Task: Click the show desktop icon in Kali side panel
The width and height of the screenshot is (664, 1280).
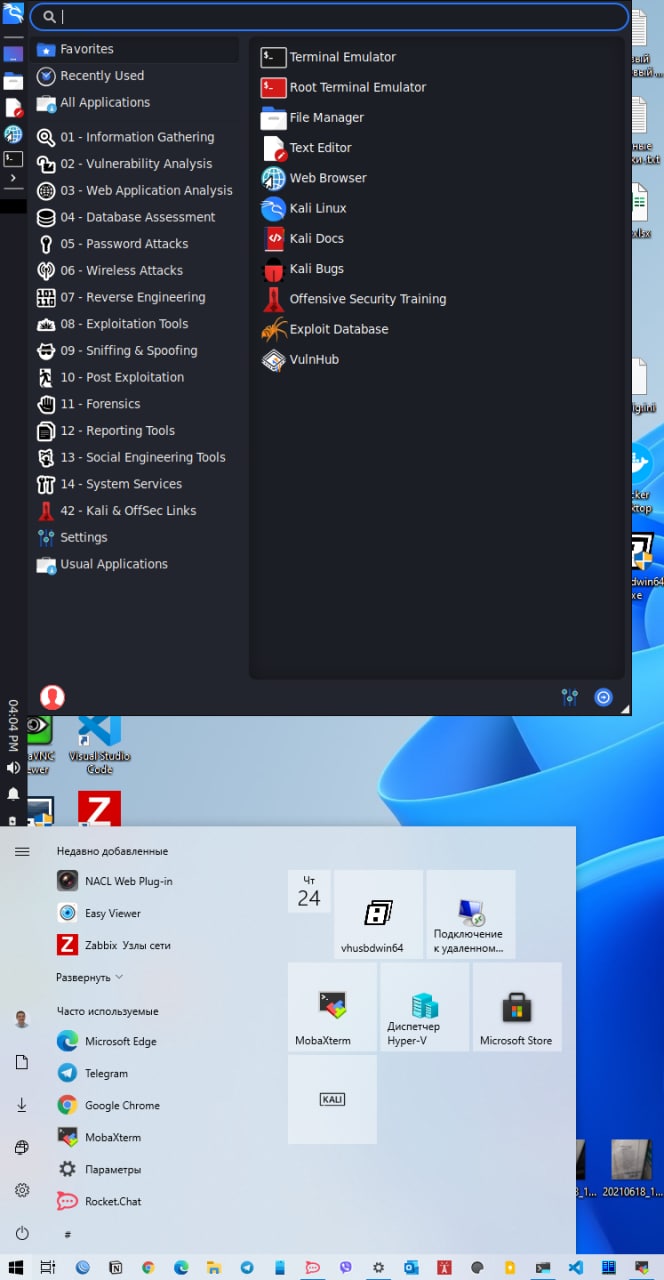Action: (13, 54)
